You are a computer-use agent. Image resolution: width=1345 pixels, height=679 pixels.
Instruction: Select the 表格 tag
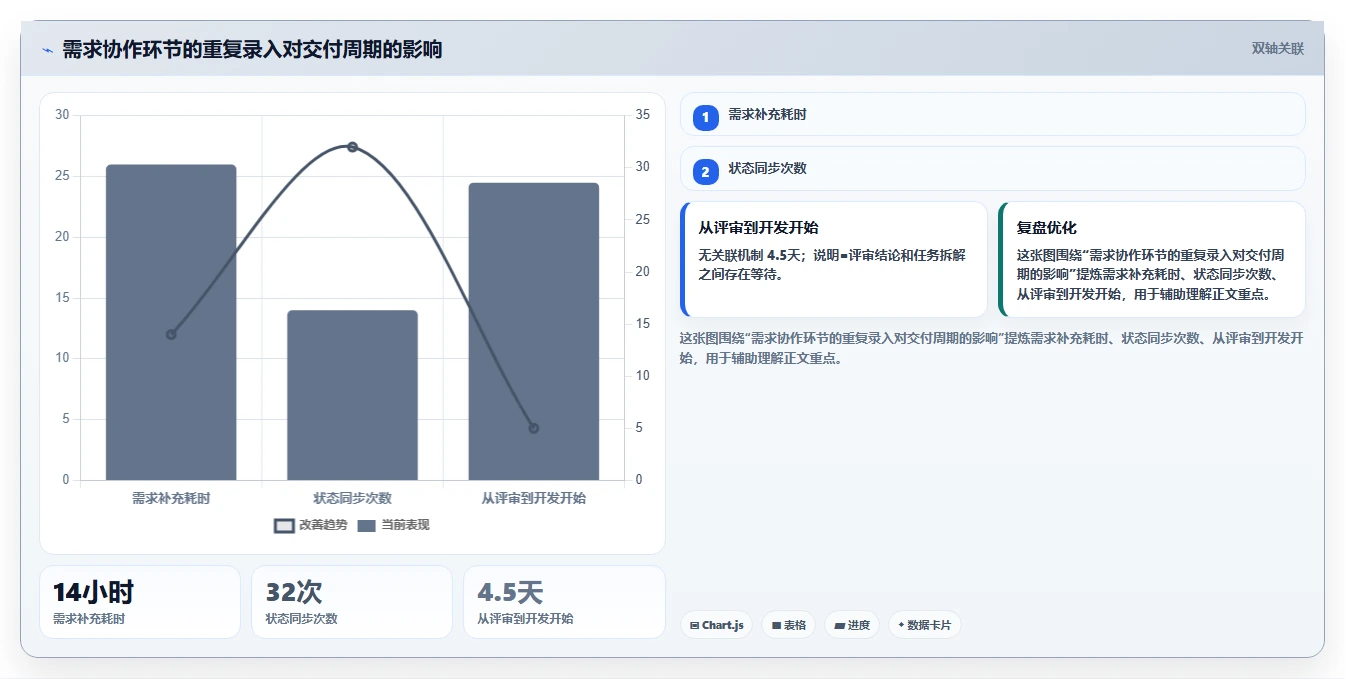tap(788, 625)
